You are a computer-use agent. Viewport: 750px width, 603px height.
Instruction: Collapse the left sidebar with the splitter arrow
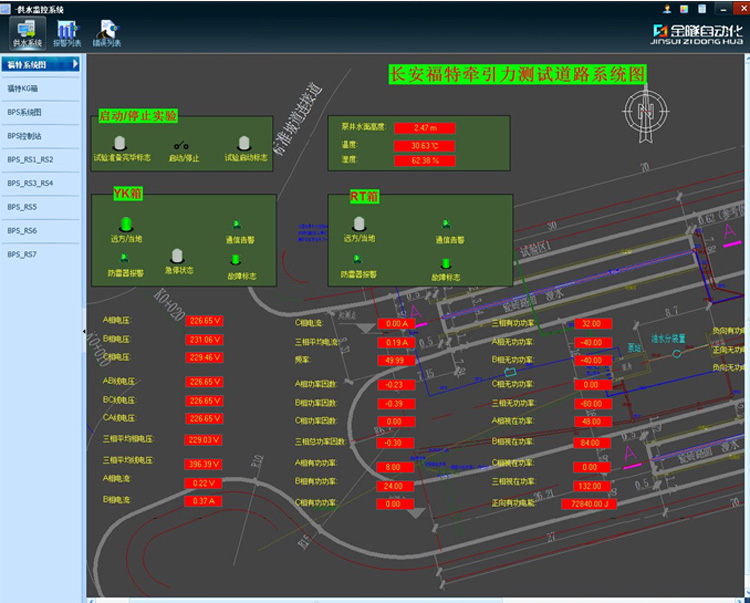pyautogui.click(x=84, y=331)
